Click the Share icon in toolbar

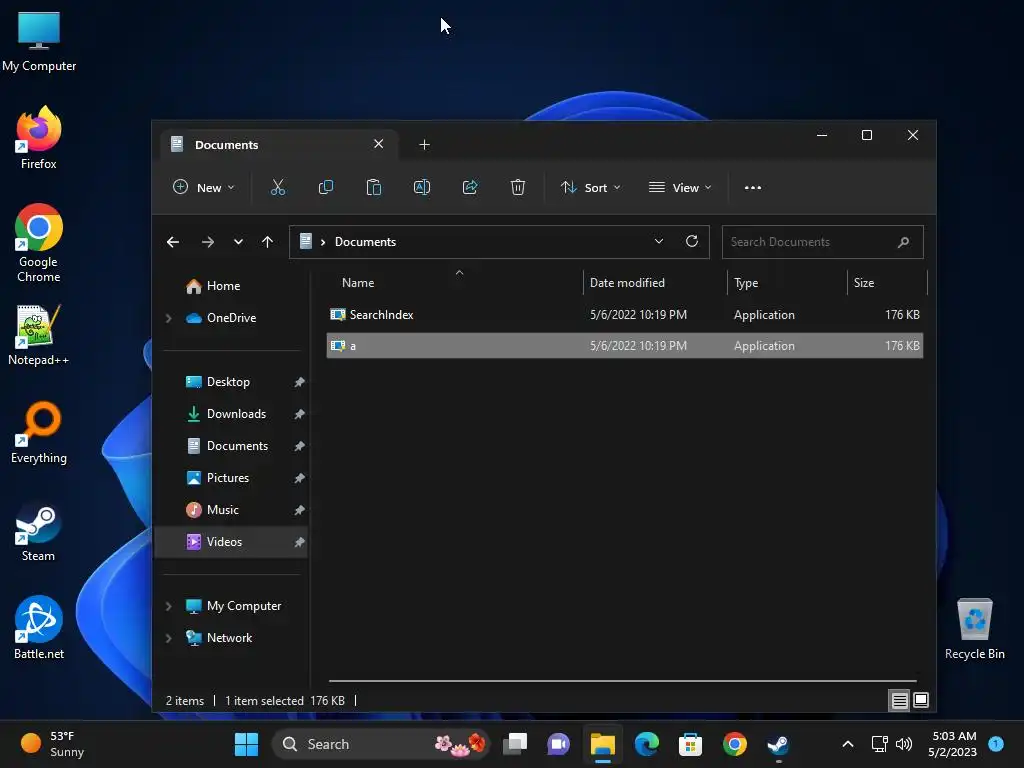(x=470, y=187)
